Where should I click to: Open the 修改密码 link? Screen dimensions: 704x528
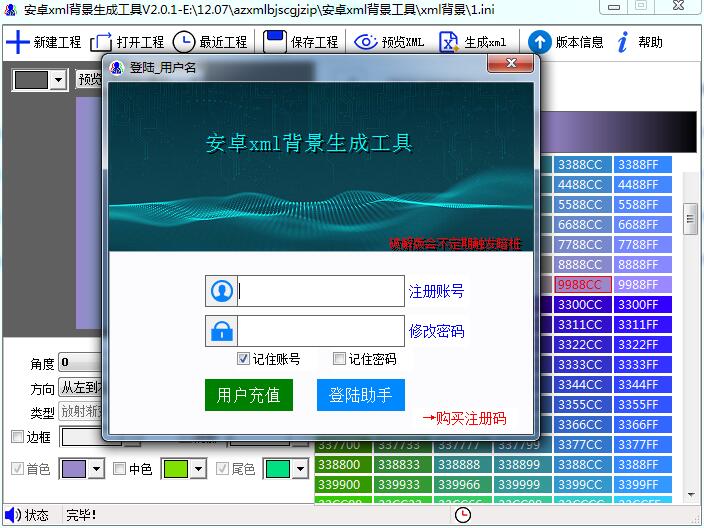point(436,331)
